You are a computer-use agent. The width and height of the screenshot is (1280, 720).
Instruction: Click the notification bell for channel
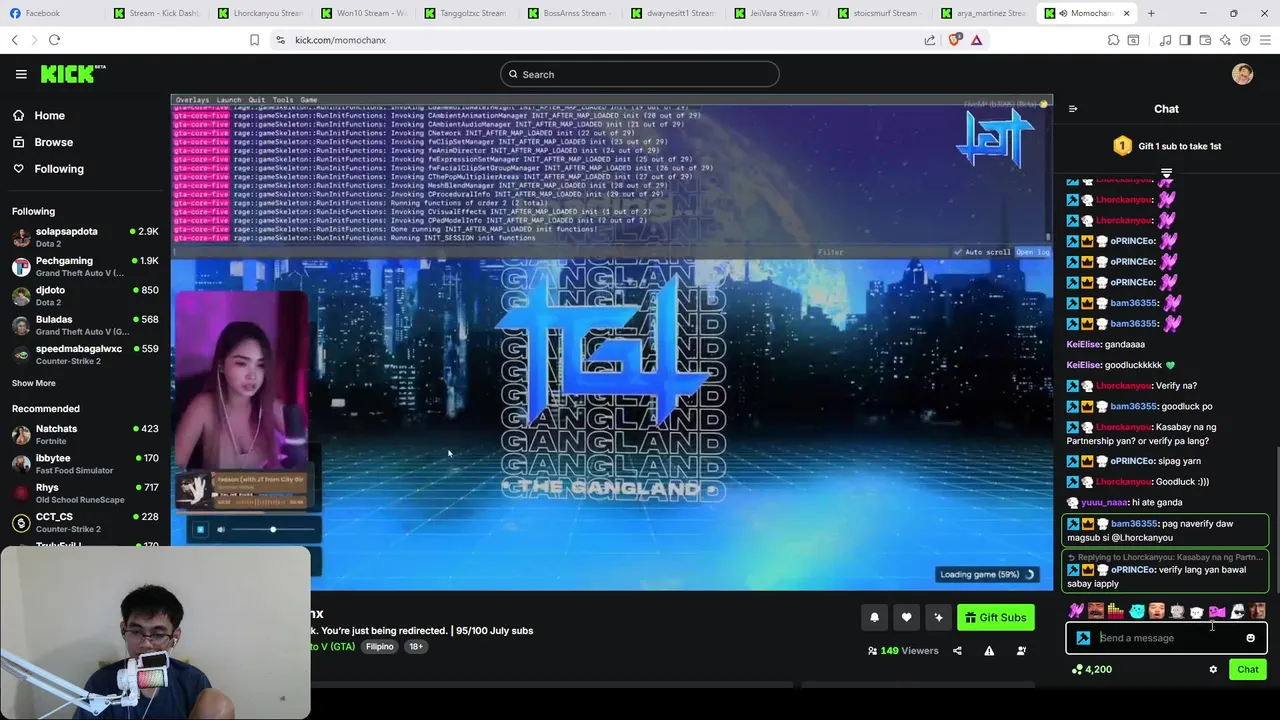874,617
